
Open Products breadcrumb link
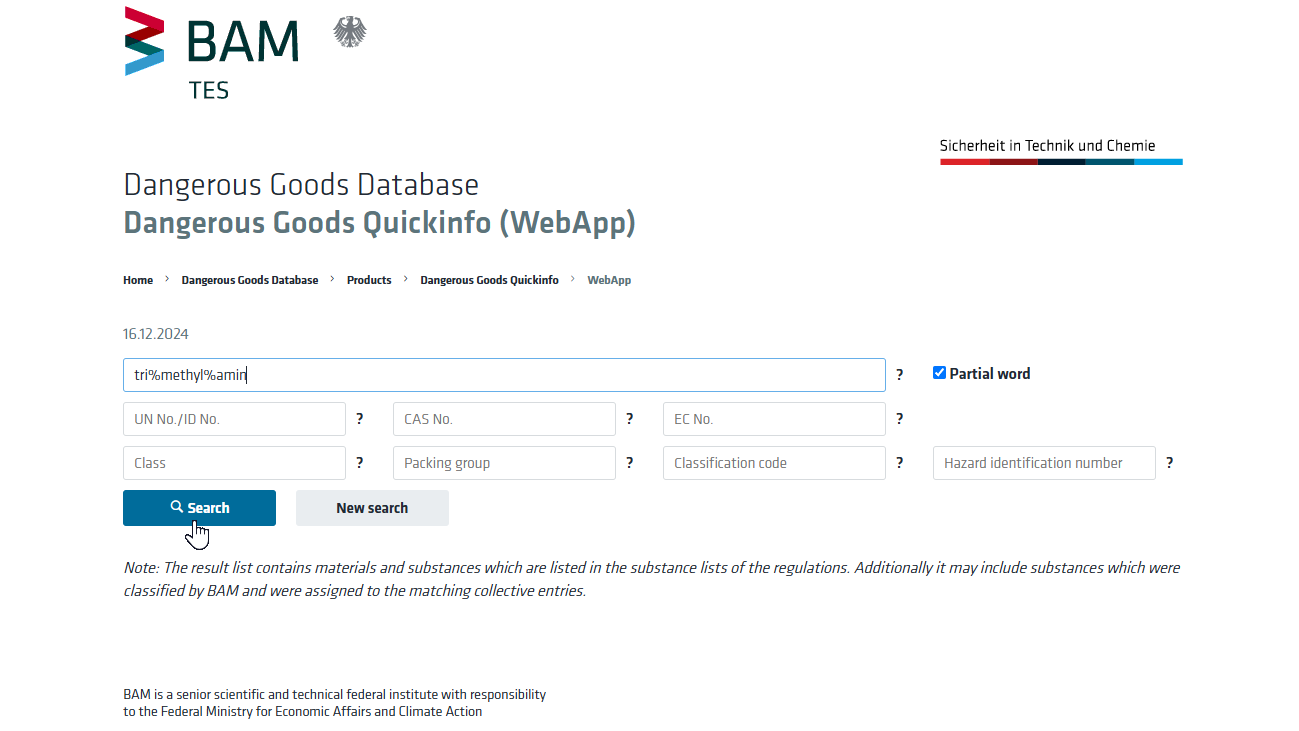[369, 280]
